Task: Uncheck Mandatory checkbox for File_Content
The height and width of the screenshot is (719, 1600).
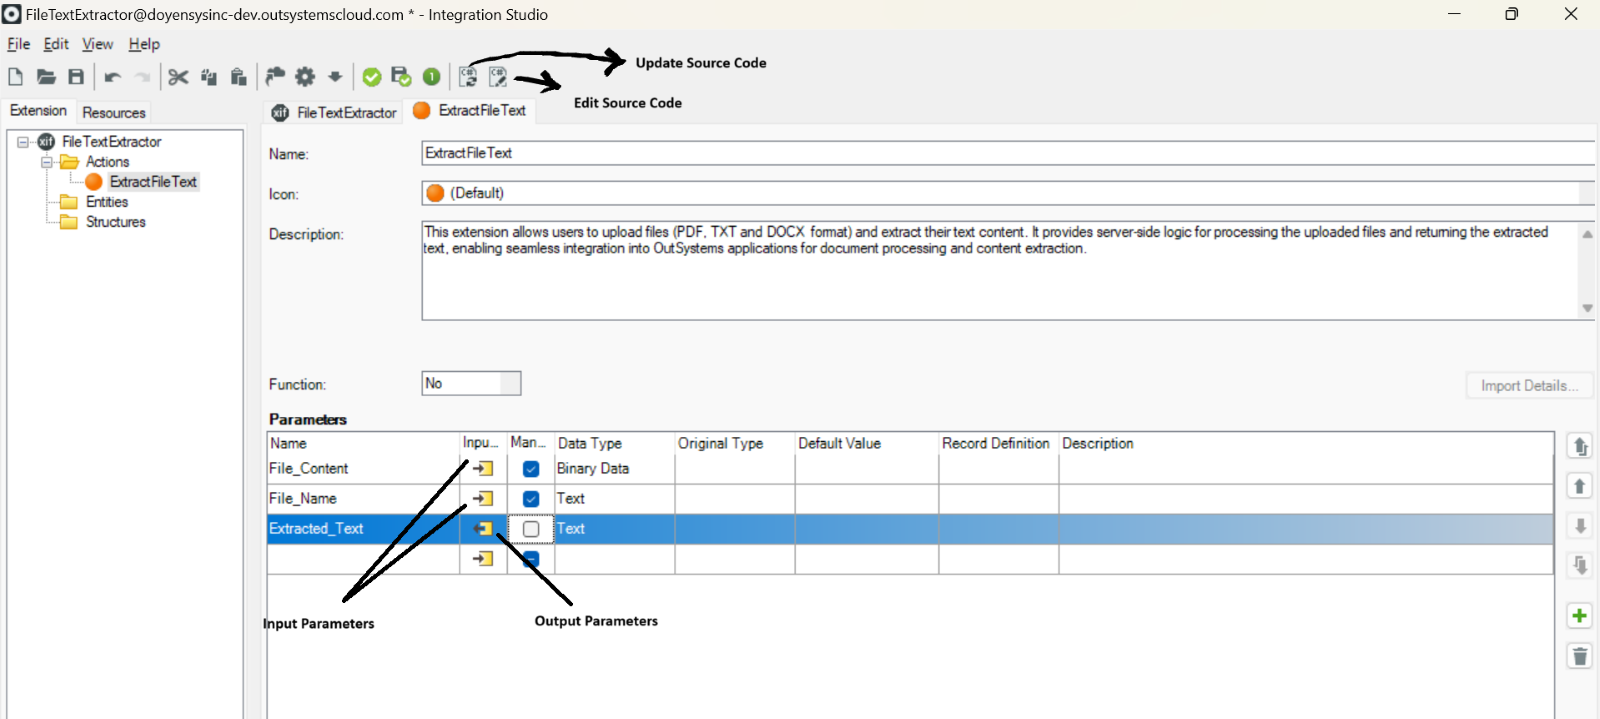Action: (x=531, y=469)
